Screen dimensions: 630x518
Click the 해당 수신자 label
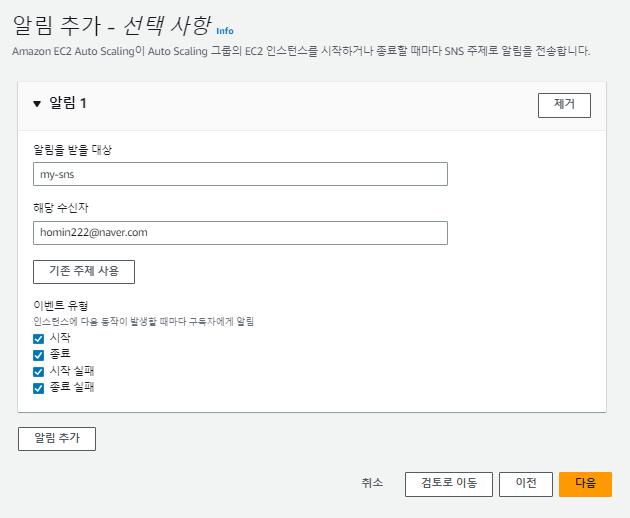click(x=61, y=208)
